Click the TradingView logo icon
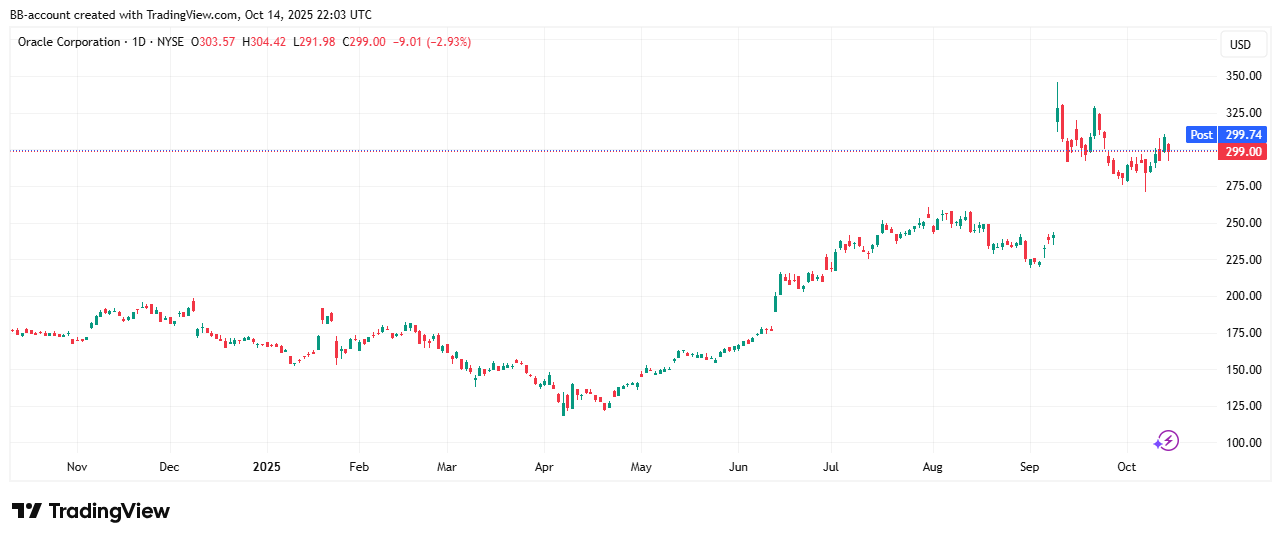1281x541 pixels. (x=26, y=511)
